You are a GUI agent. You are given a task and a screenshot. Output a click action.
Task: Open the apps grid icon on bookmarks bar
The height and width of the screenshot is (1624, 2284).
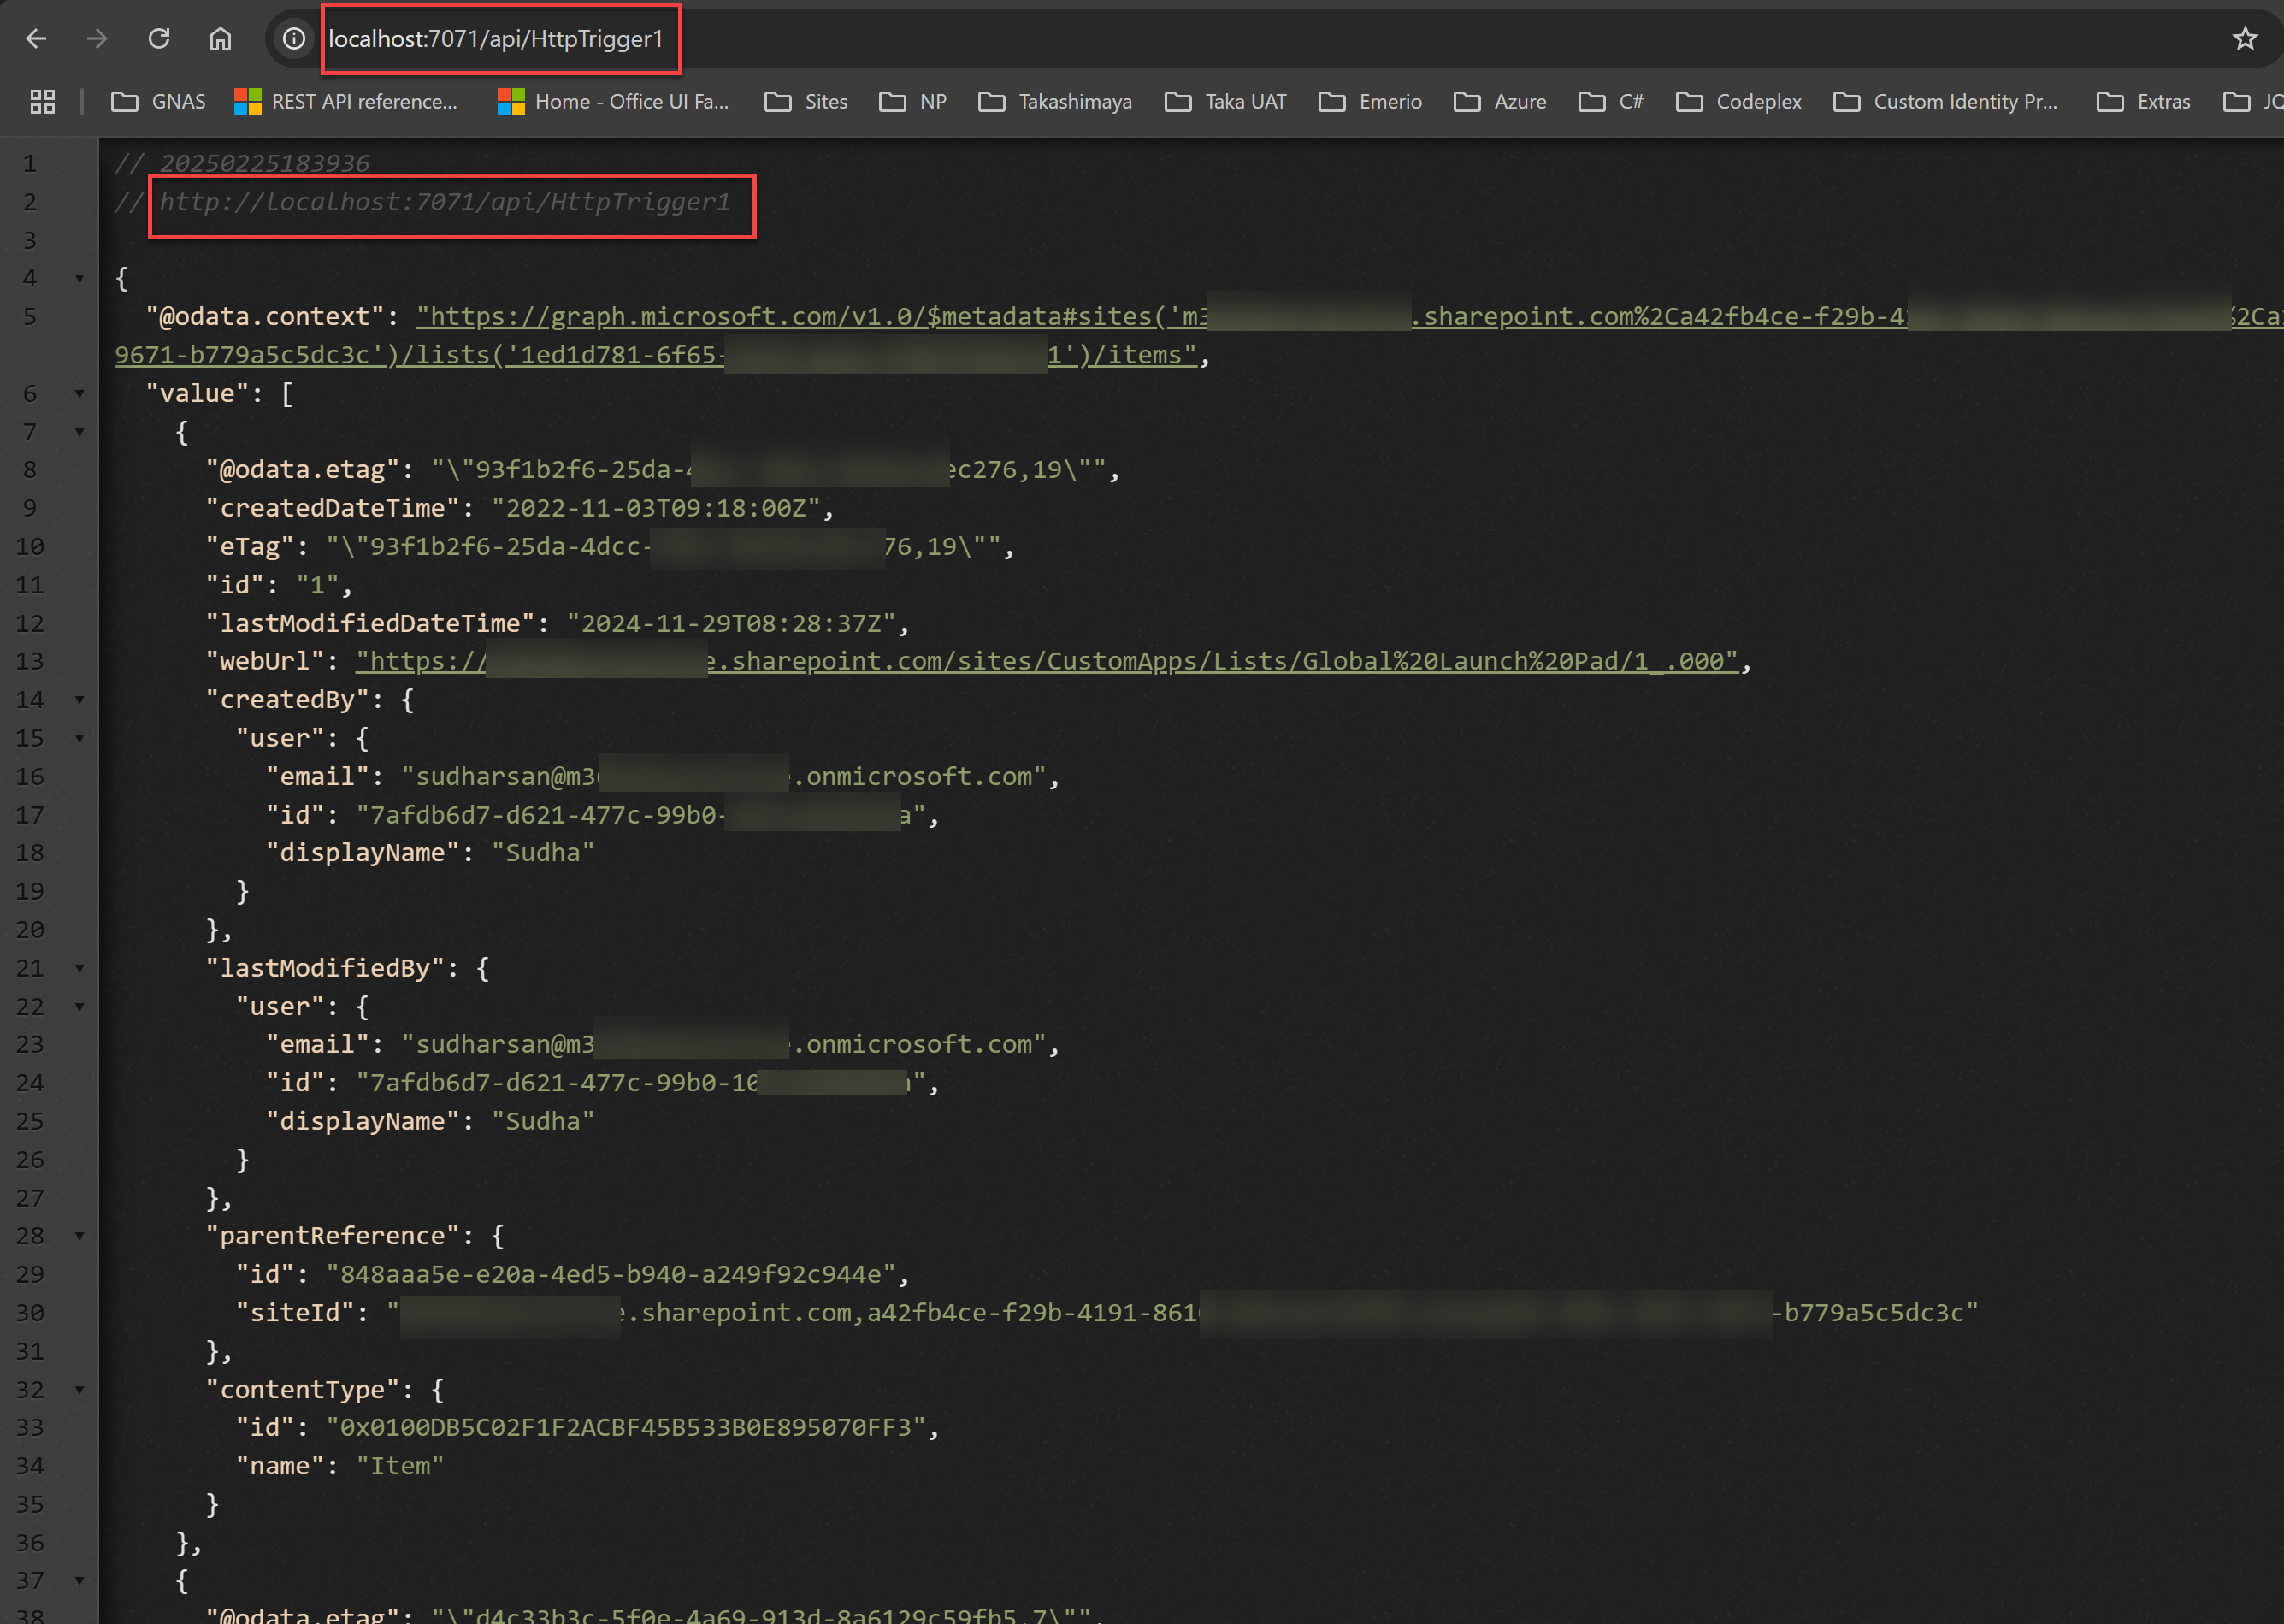[41, 101]
